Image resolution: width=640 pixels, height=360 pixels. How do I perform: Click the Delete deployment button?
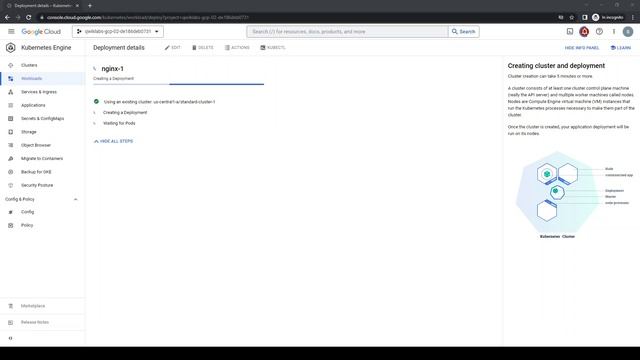click(203, 48)
